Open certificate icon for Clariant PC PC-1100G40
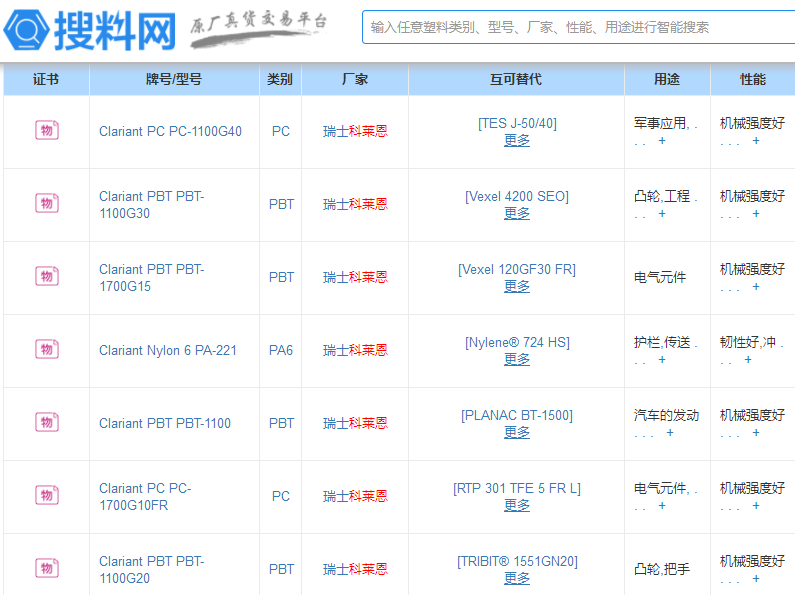Screen dimensions: 795x595 click(46, 130)
